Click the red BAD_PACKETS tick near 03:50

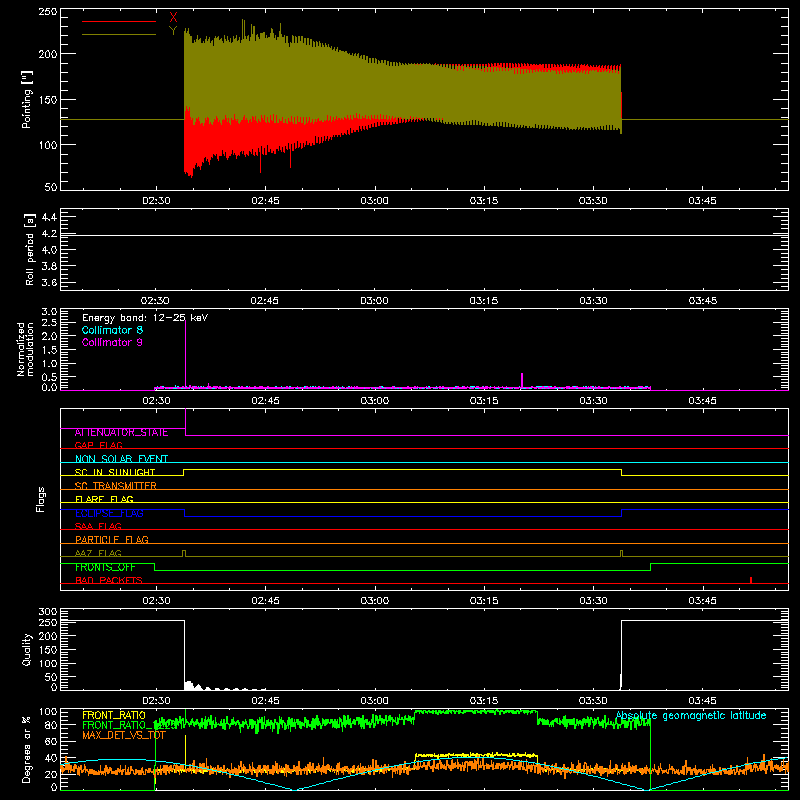coord(751,580)
